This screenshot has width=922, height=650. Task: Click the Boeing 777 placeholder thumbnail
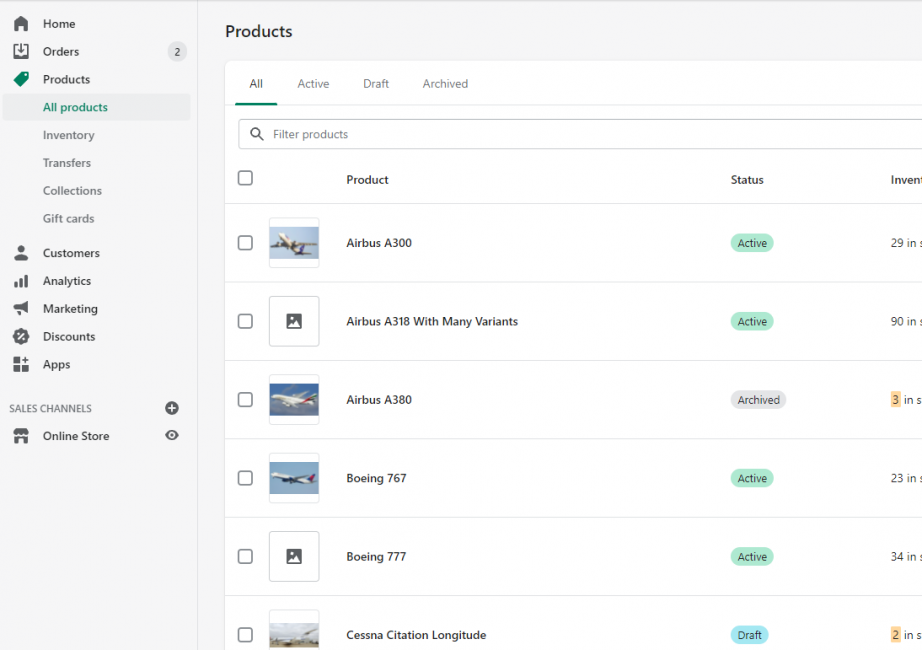293,557
